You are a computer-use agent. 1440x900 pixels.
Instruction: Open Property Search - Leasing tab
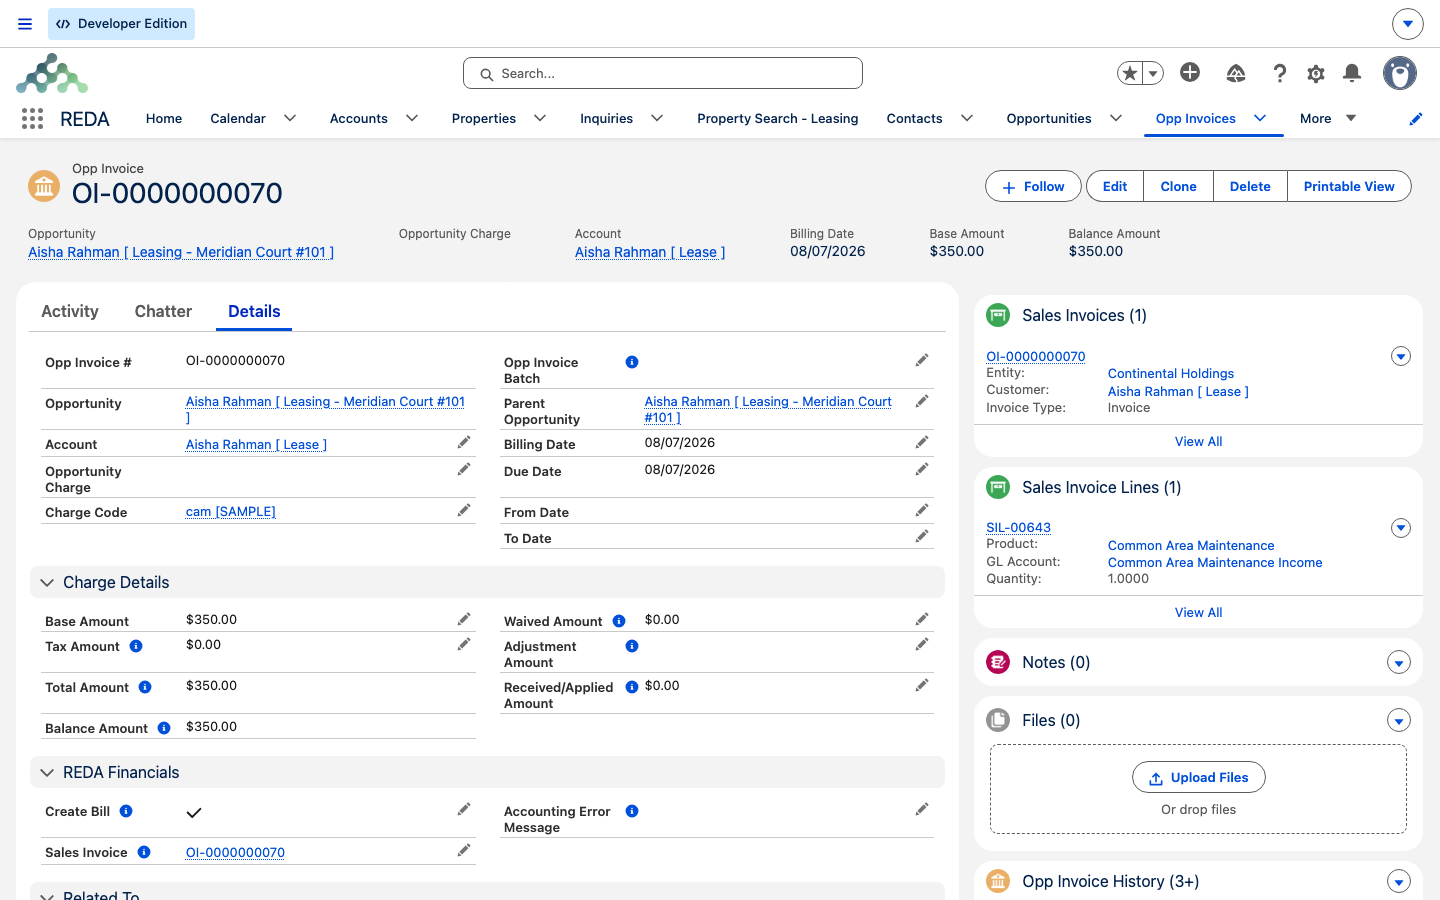[x=777, y=118]
